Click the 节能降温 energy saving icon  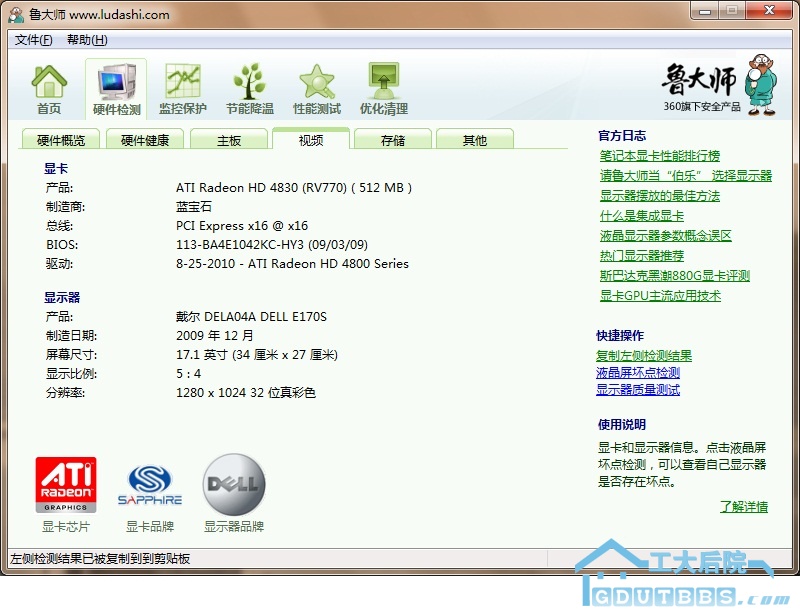pos(249,89)
